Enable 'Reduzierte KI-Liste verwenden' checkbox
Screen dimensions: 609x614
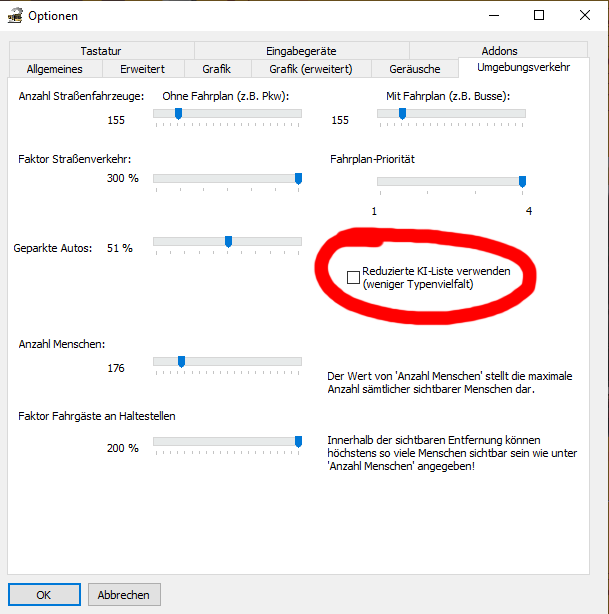353,277
